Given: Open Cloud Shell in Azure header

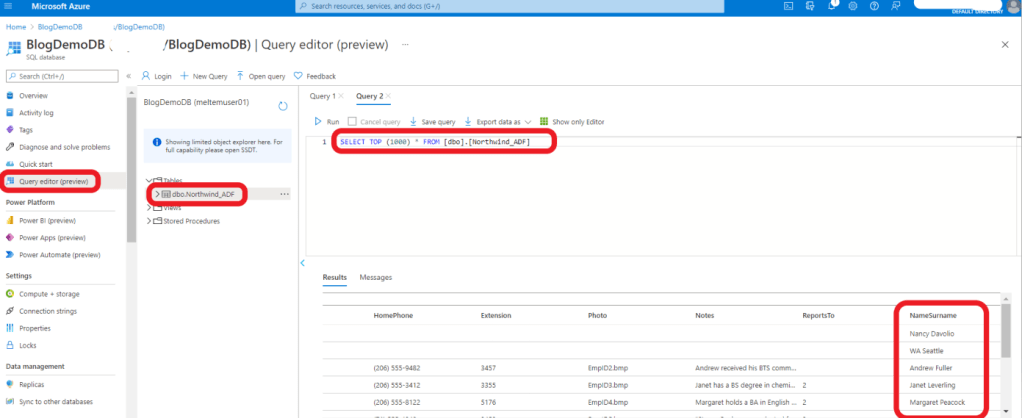Looking at the screenshot, I should point(789,6).
